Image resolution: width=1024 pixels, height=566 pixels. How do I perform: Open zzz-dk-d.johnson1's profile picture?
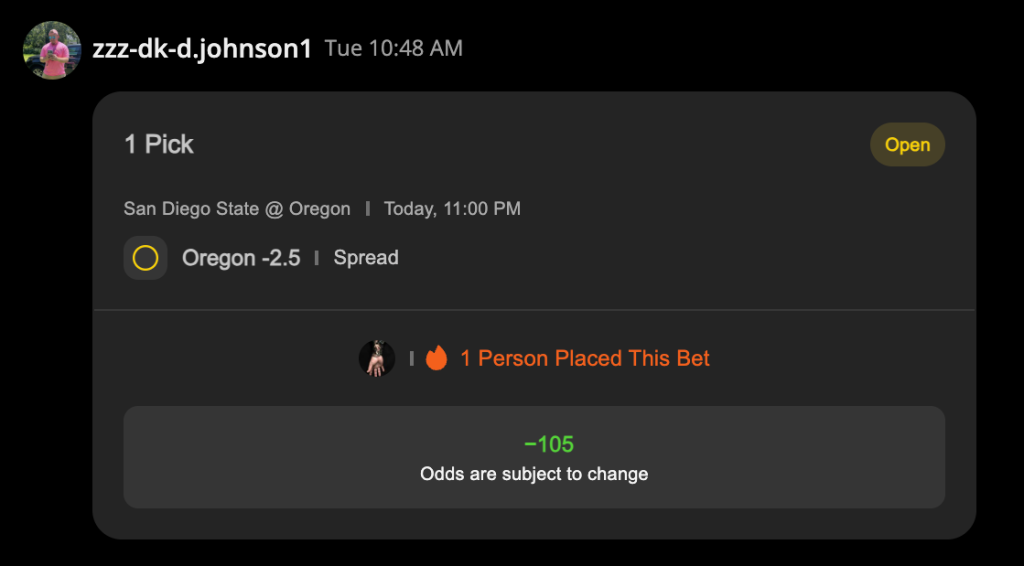pyautogui.click(x=52, y=50)
